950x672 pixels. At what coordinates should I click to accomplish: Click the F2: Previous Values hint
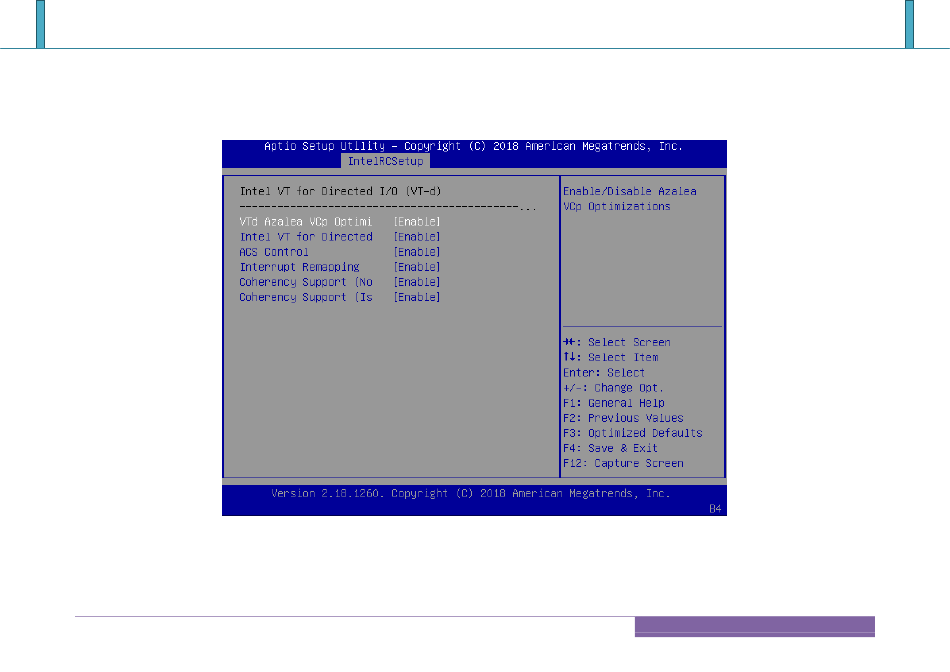coord(623,418)
